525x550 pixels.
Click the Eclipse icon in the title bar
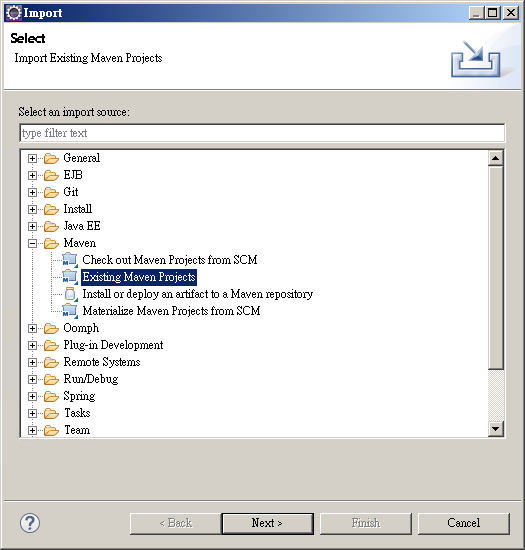tap(14, 13)
